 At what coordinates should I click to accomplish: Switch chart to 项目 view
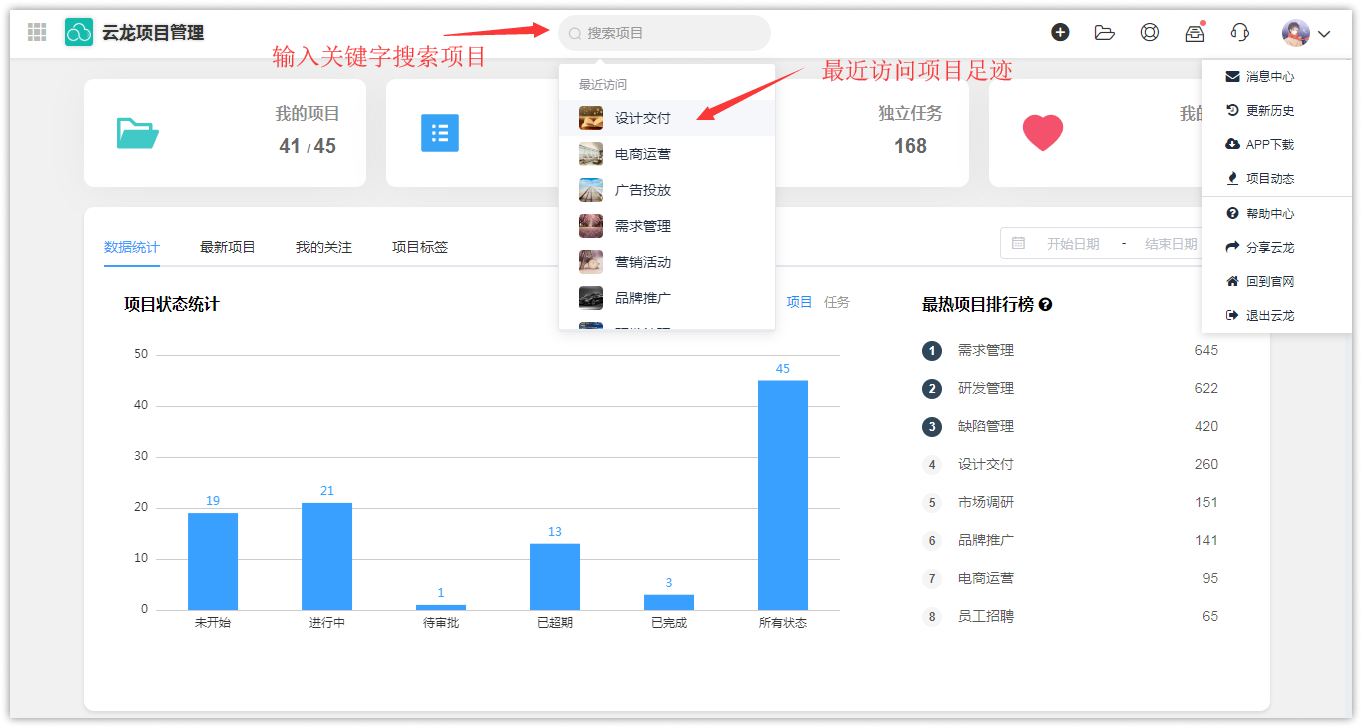pyautogui.click(x=799, y=302)
